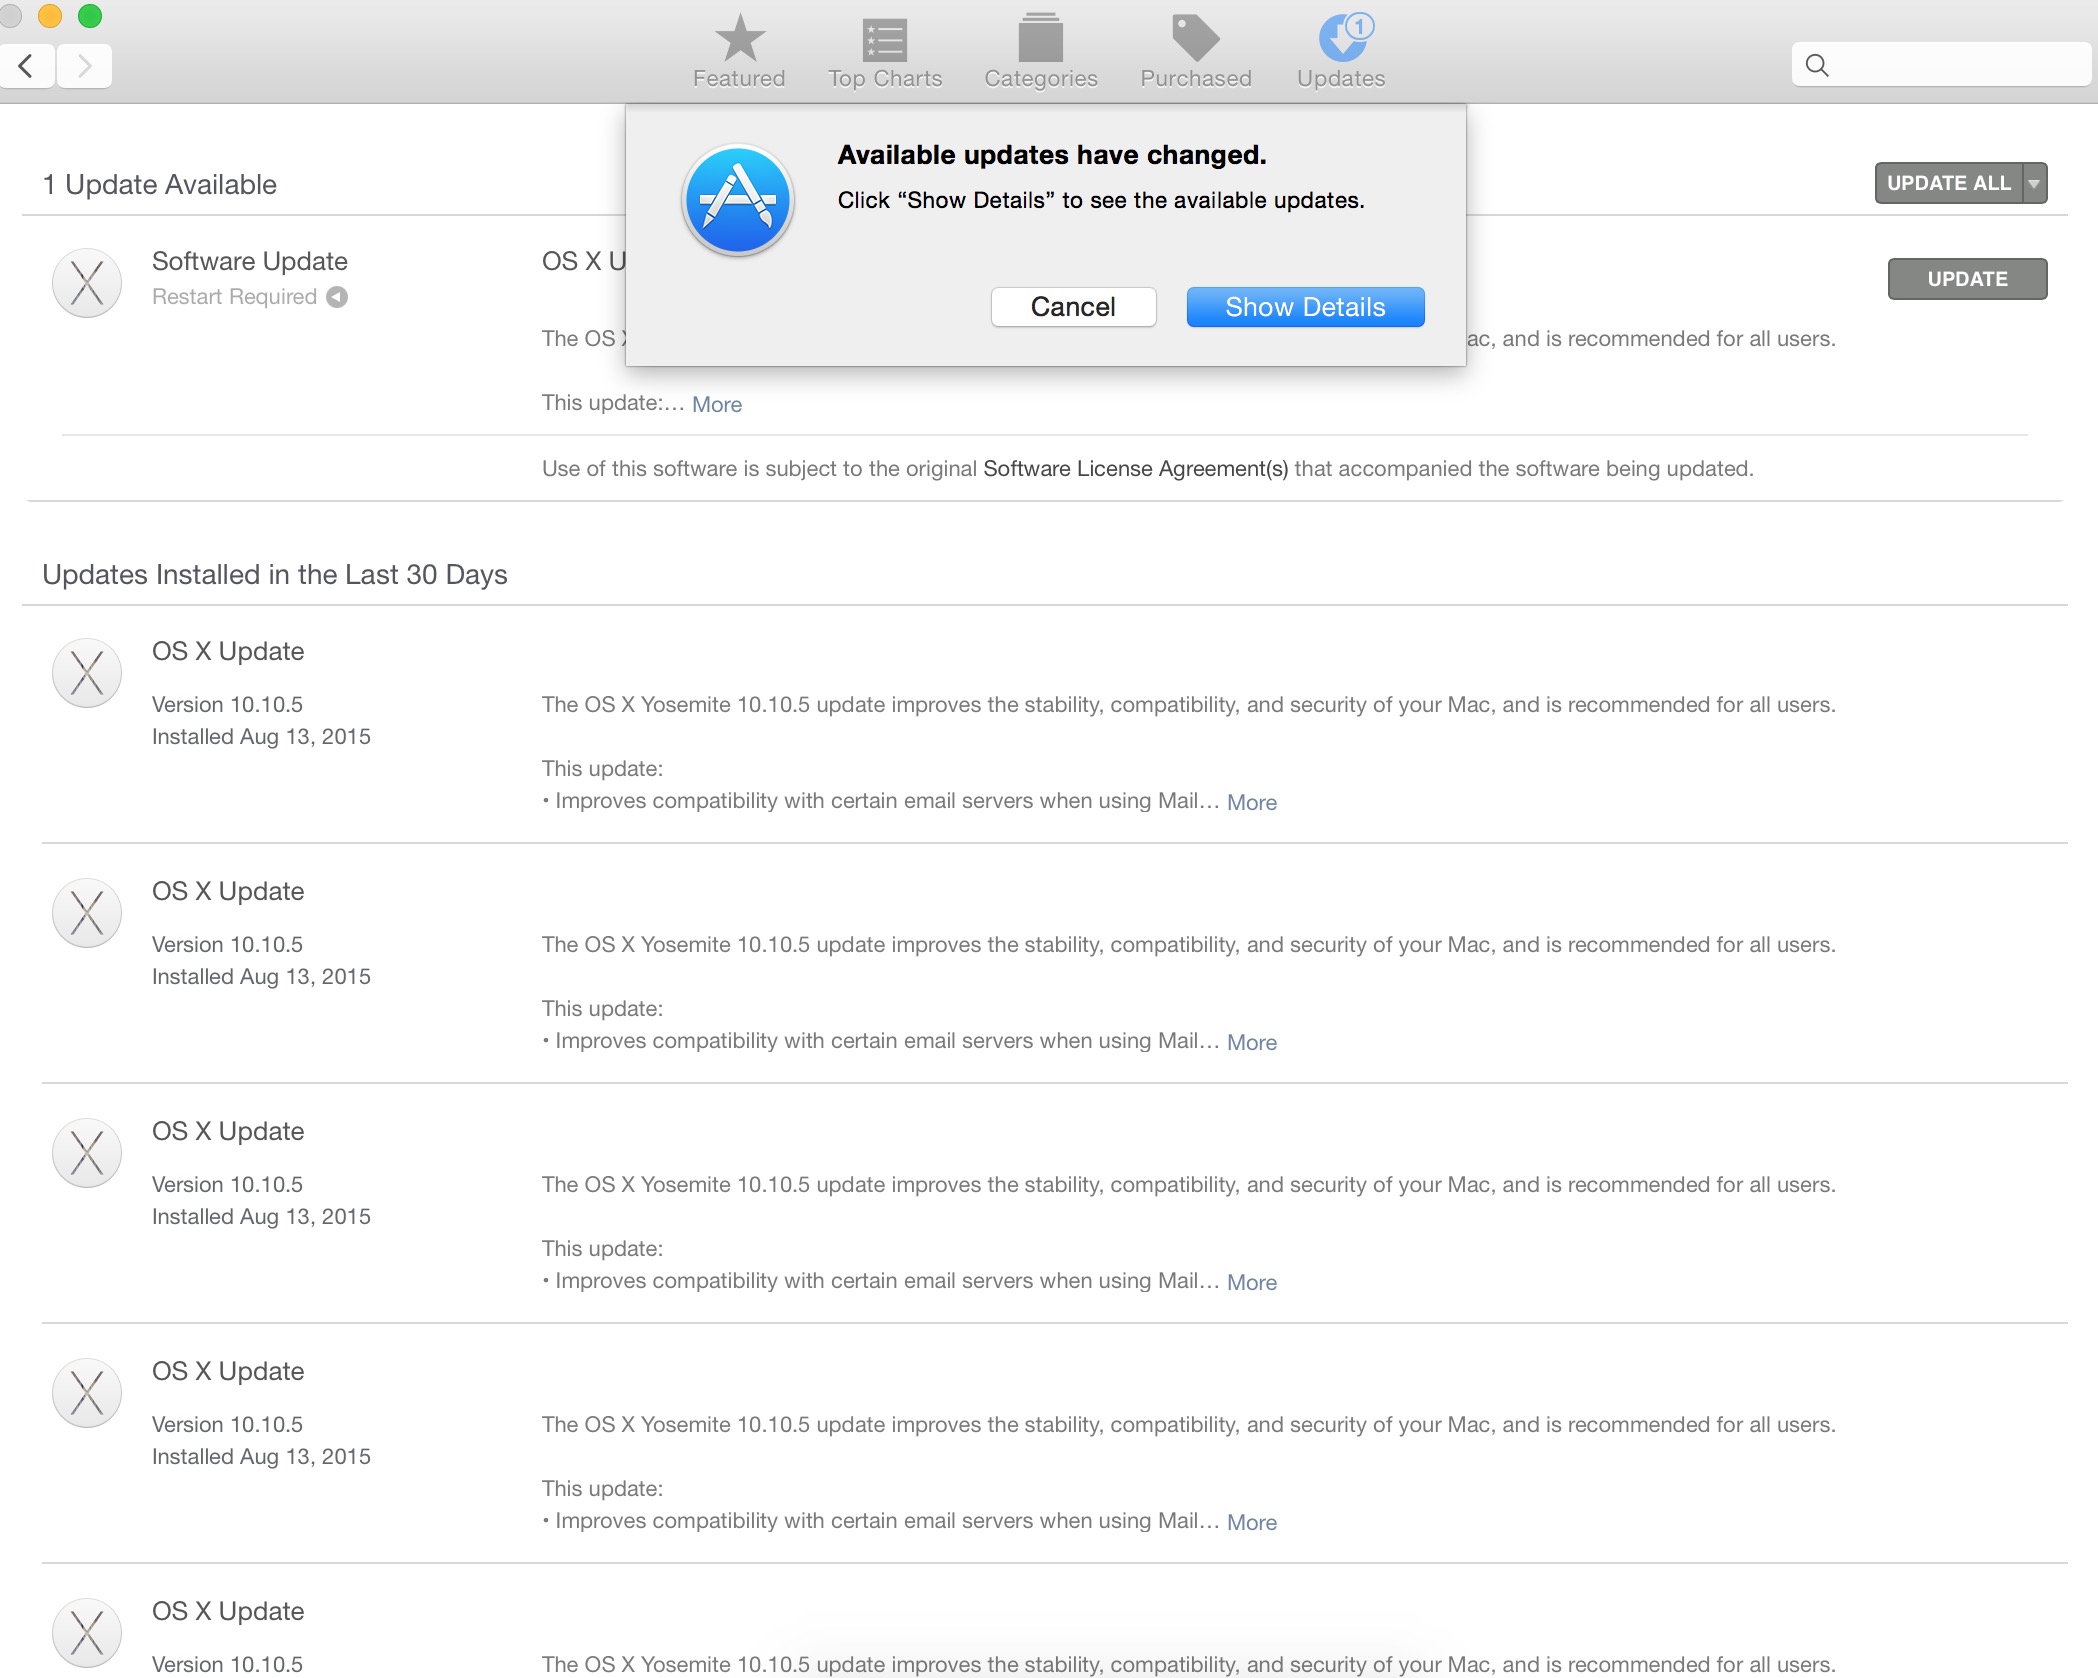Open the Top Charts list icon
The image size is (2098, 1678).
[x=884, y=40]
